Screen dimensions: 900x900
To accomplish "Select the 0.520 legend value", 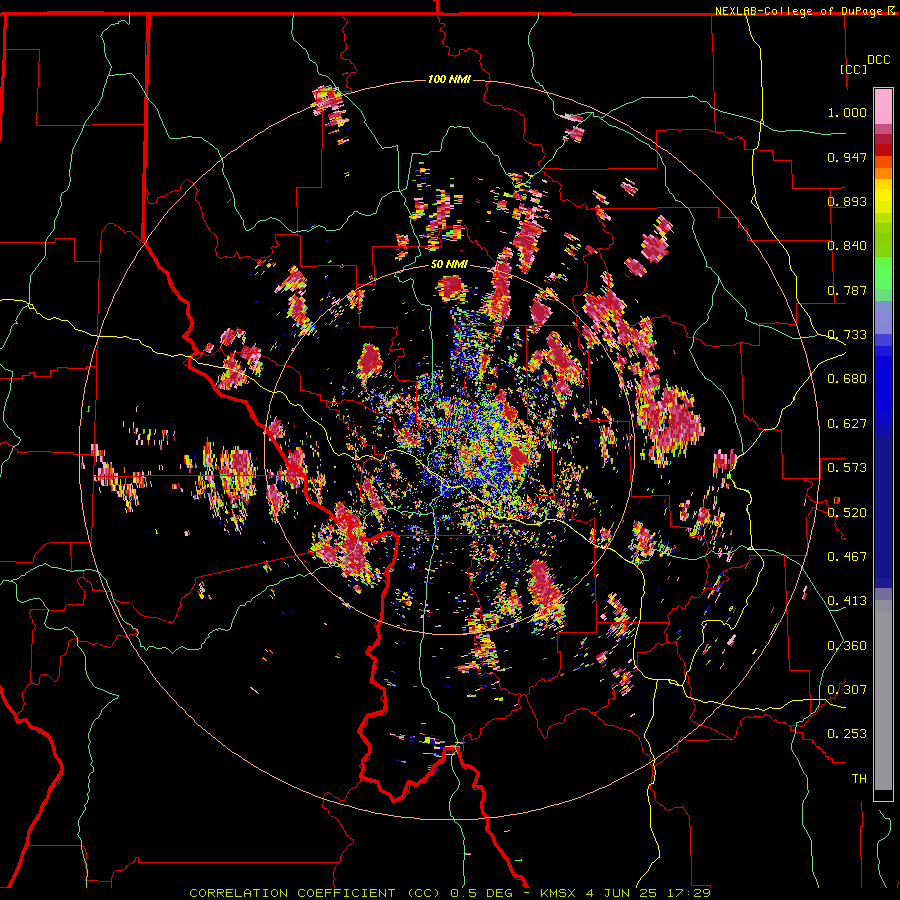I will click(x=847, y=513).
